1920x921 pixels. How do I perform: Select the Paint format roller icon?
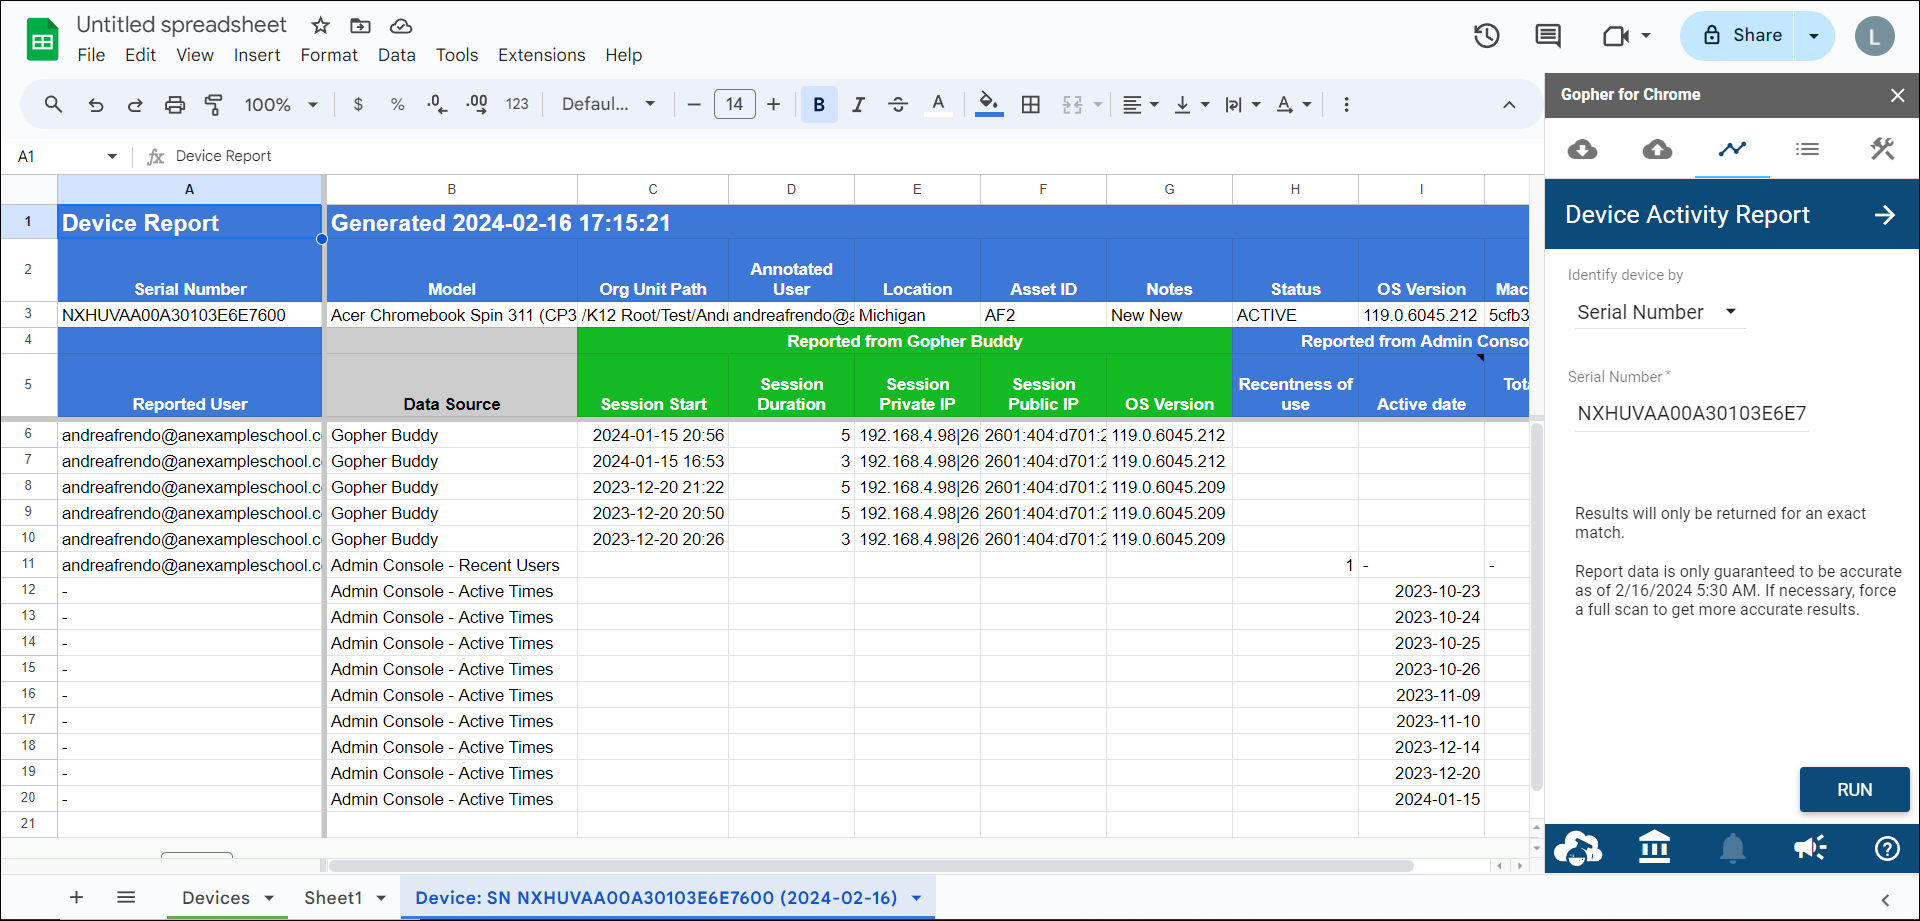tap(214, 104)
